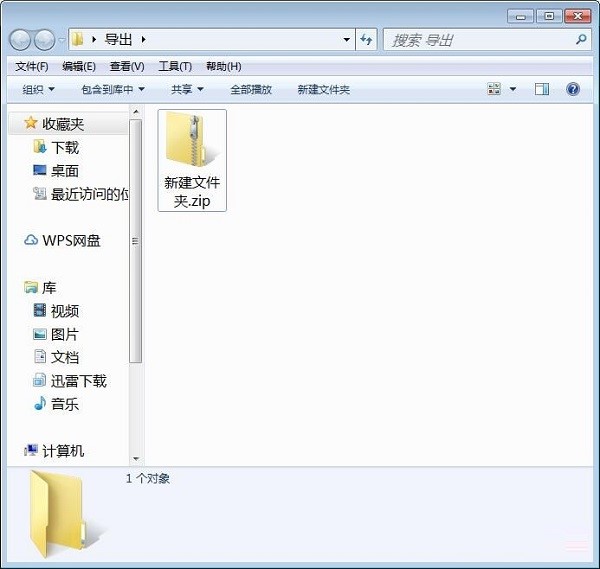Select the 新建文件夹.zip archive icon
The height and width of the screenshot is (569, 600).
pos(192,141)
